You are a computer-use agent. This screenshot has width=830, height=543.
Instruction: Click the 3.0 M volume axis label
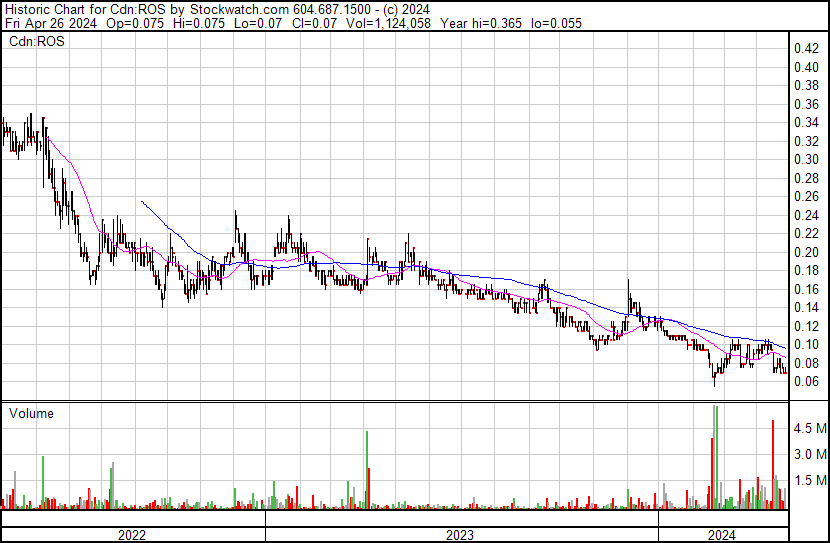click(x=810, y=454)
